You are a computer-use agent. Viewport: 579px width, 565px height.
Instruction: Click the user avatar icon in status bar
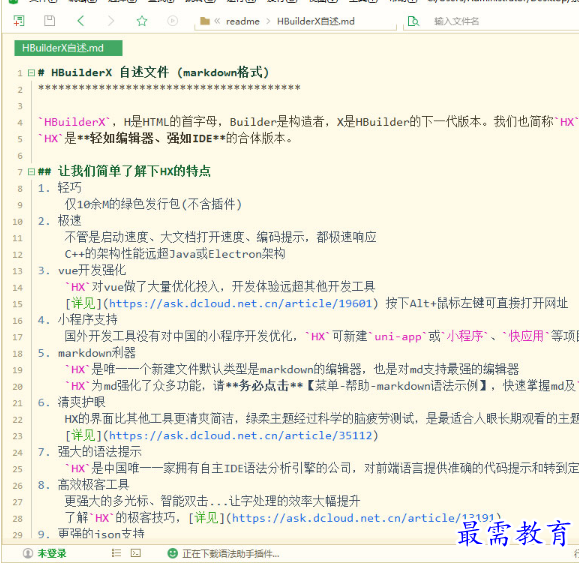coord(28,553)
